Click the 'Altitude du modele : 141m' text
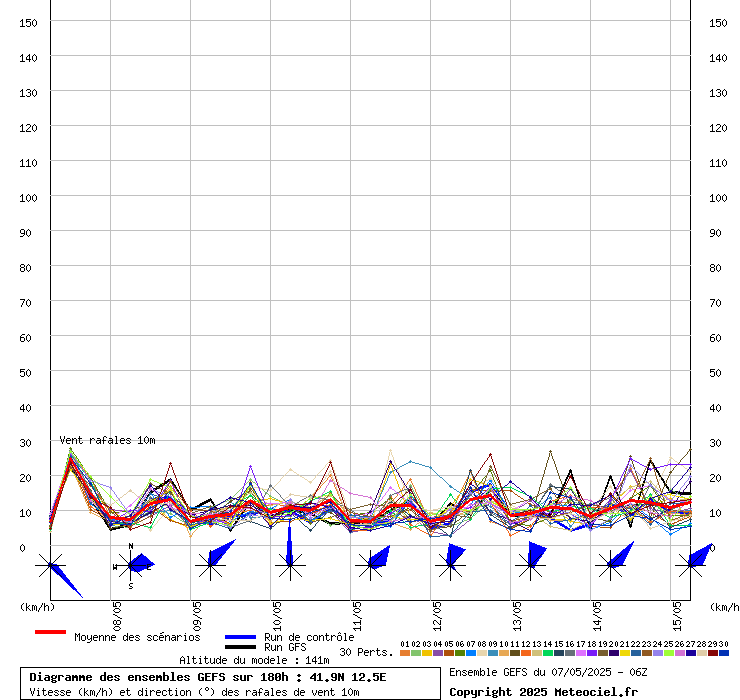This screenshot has width=740, height=700. tap(254, 660)
